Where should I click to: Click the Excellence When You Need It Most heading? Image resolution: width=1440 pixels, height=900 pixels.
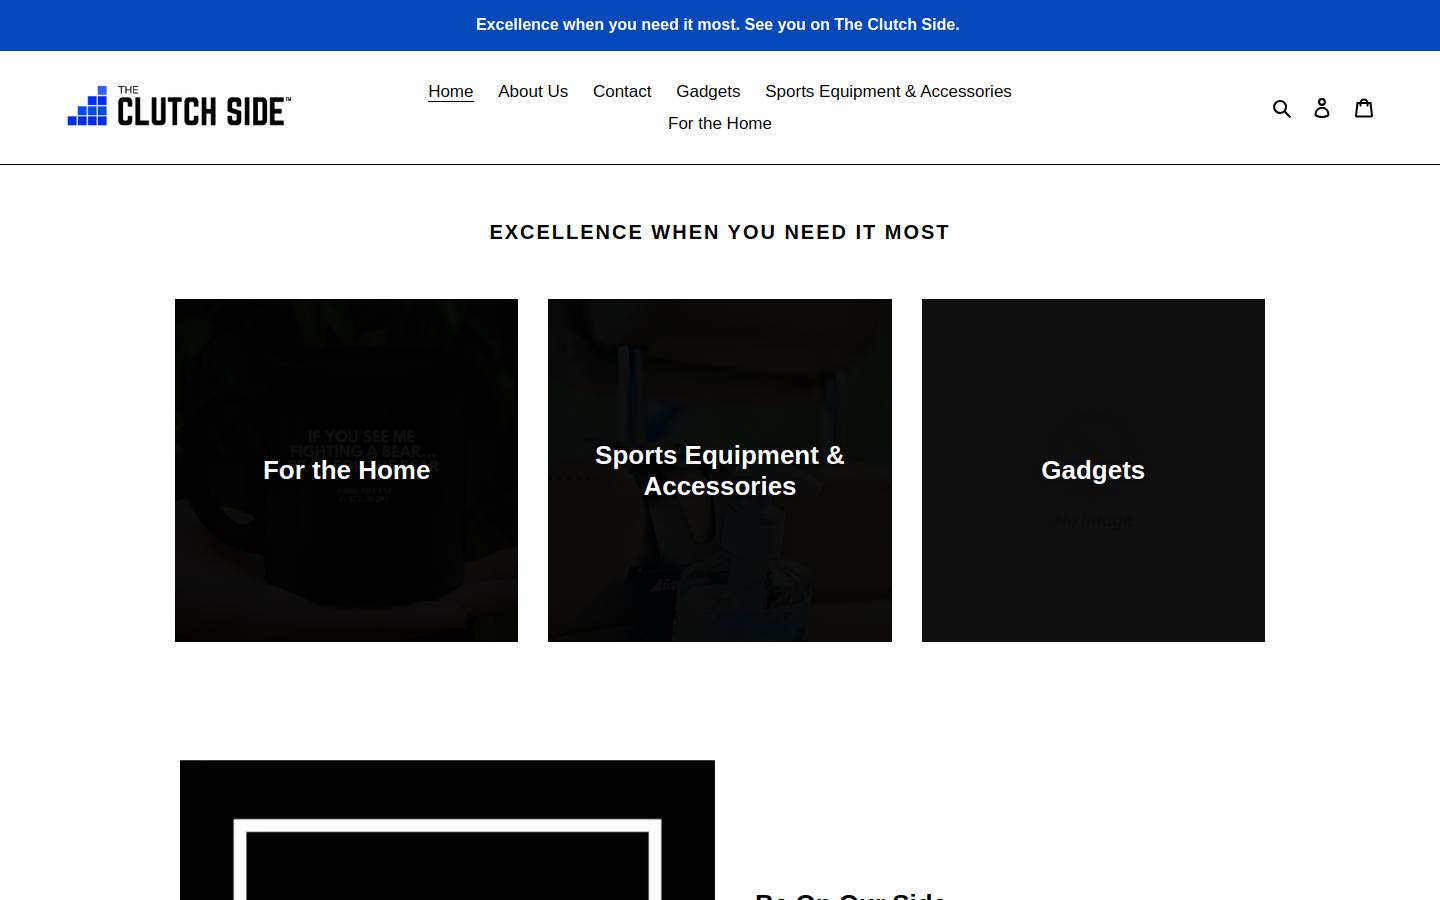pyautogui.click(x=720, y=232)
